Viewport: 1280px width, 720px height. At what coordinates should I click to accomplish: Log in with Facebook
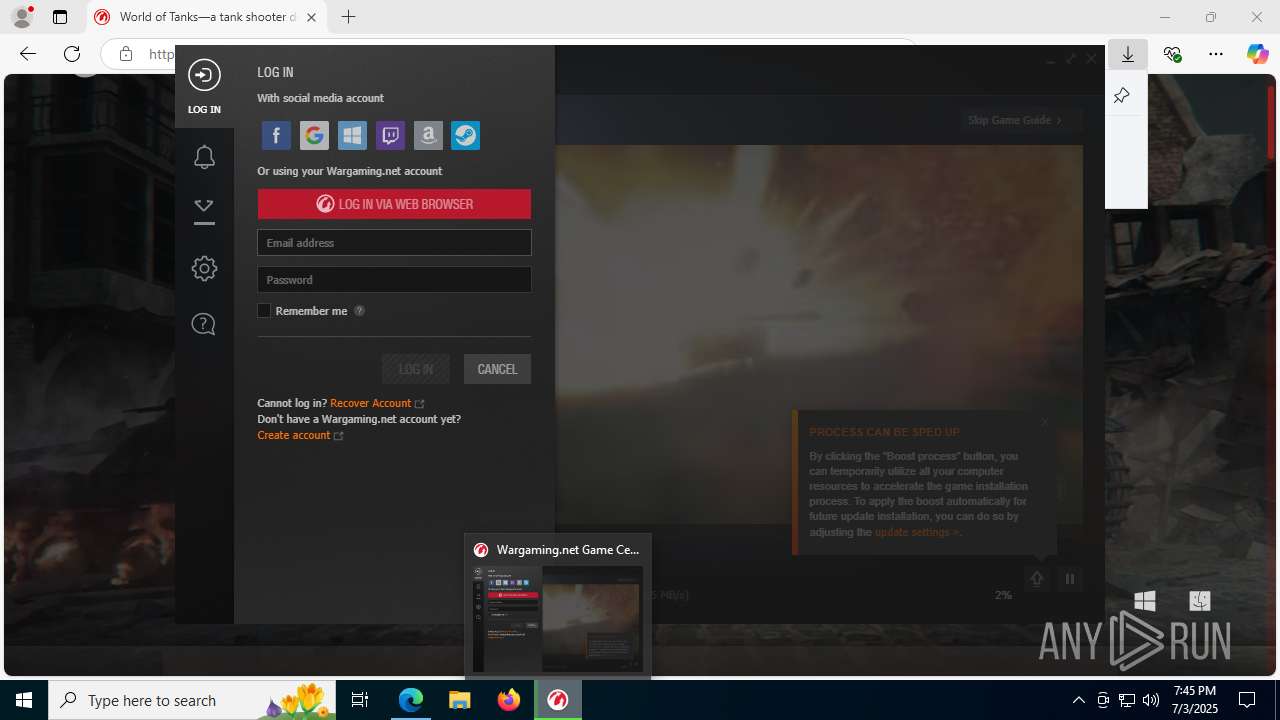pos(276,135)
